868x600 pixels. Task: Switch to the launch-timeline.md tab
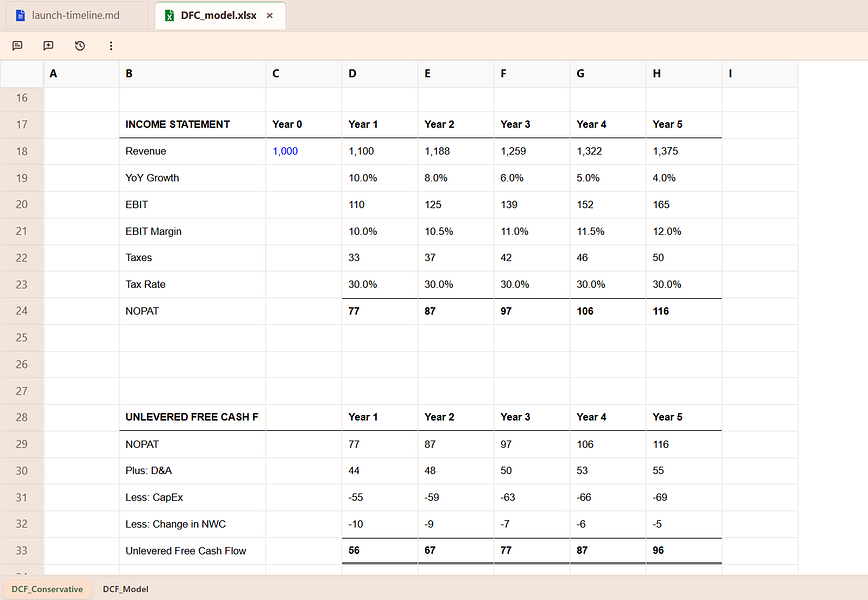pos(77,15)
